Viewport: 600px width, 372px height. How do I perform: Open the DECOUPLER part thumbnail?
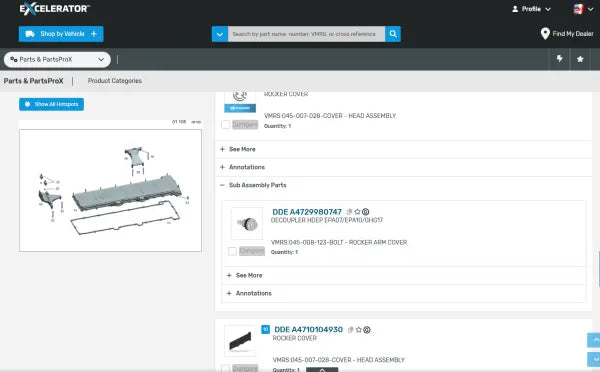(x=247, y=224)
